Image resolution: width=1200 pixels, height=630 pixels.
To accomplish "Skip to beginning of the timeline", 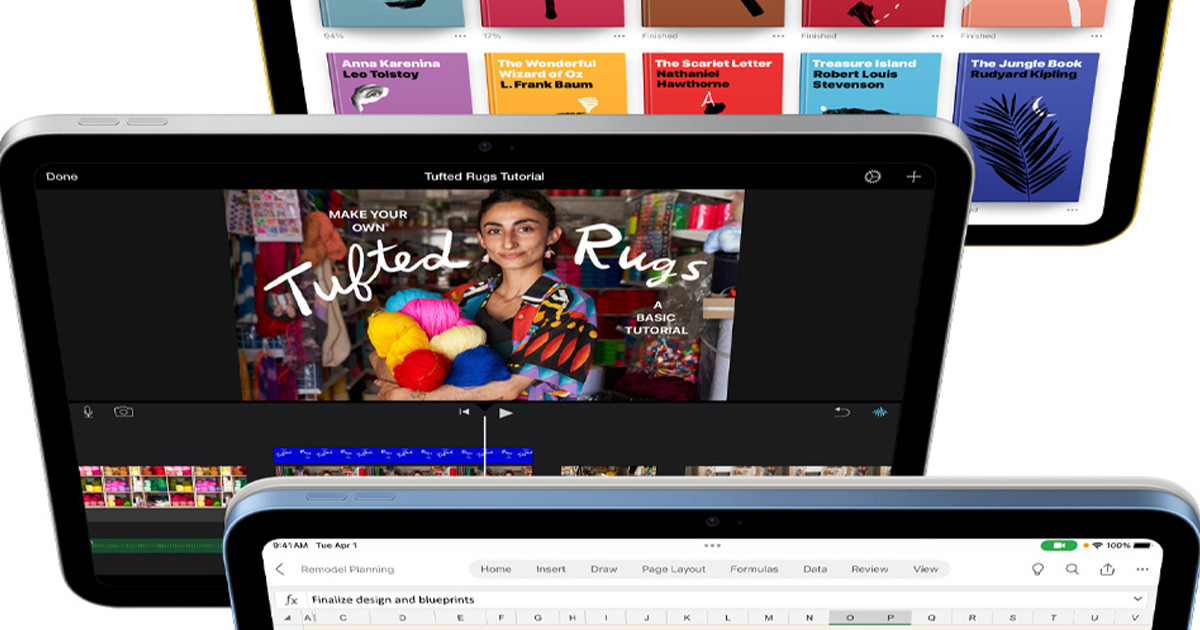I will [x=464, y=412].
